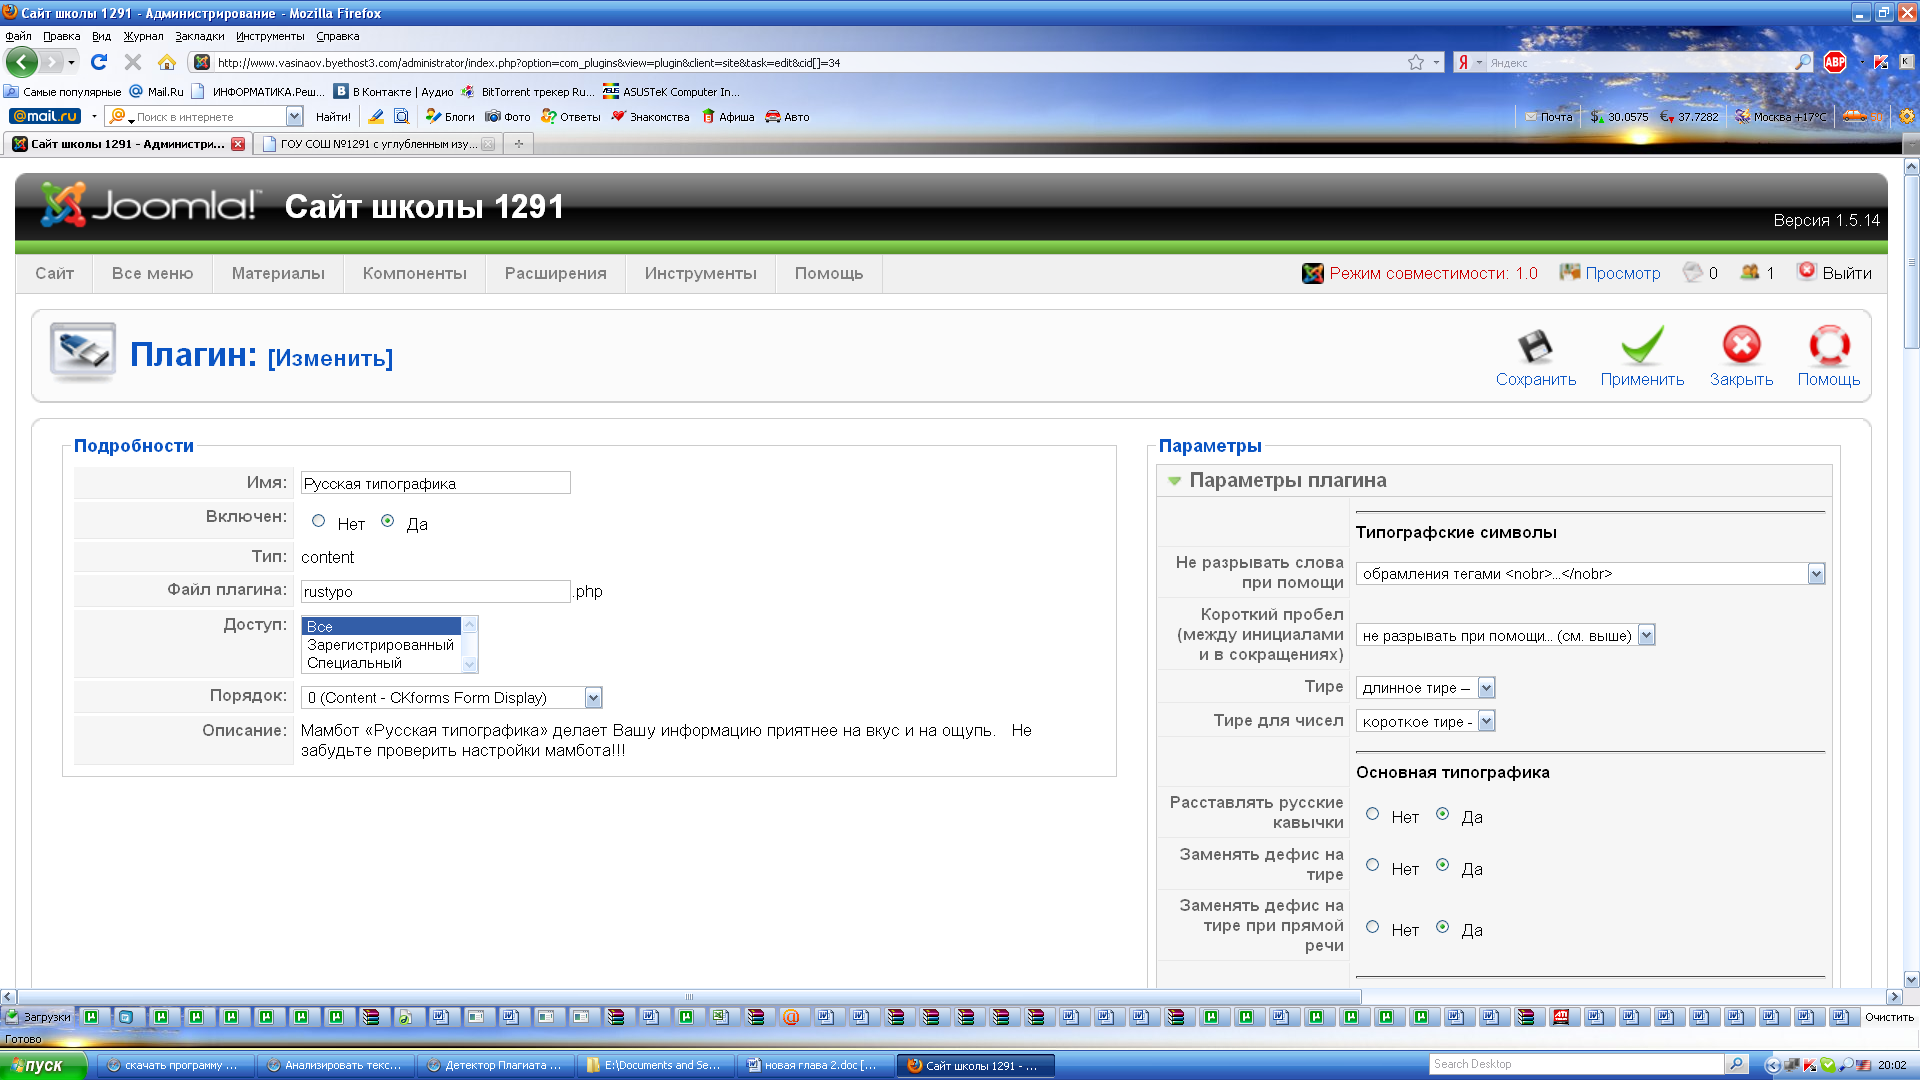Click the Выйти logout link
Viewport: 1920px width, 1080px height.
tap(1846, 273)
